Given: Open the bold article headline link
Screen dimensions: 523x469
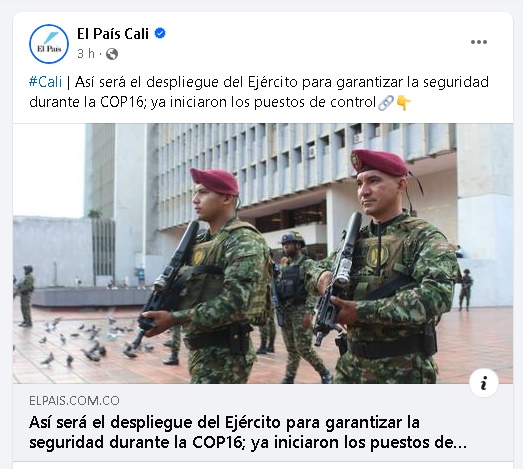Looking at the screenshot, I should point(247,433).
